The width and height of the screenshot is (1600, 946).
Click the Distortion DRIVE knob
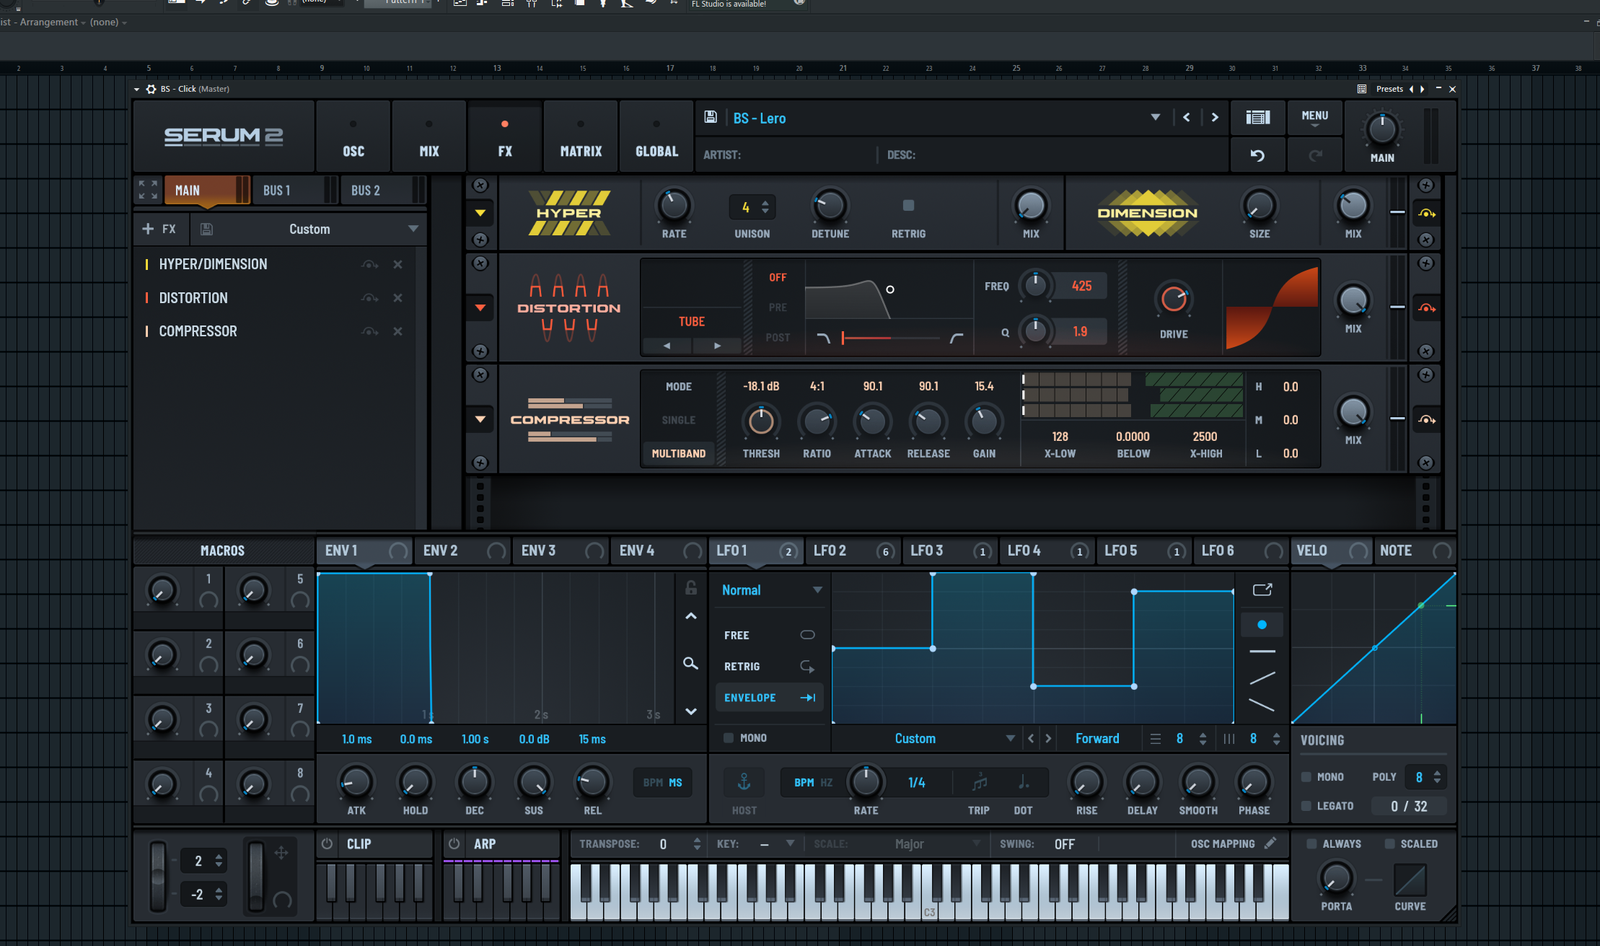coord(1173,299)
